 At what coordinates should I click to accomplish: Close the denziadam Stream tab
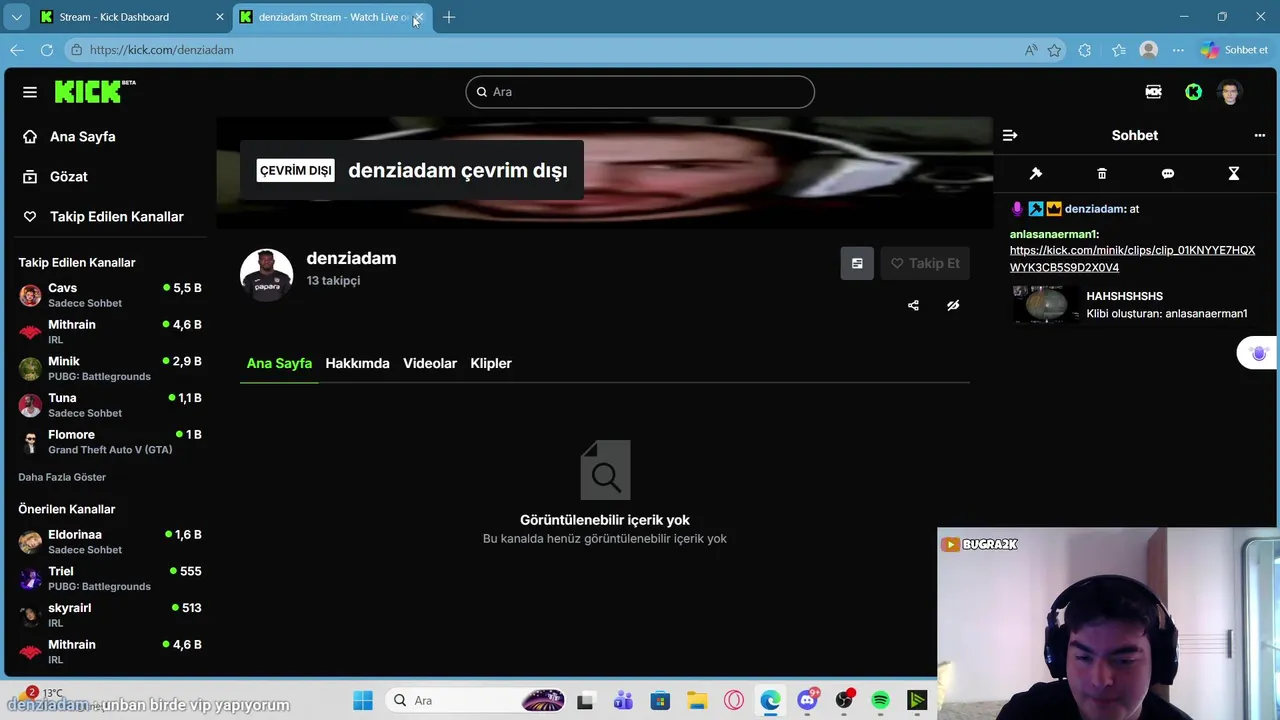point(419,17)
